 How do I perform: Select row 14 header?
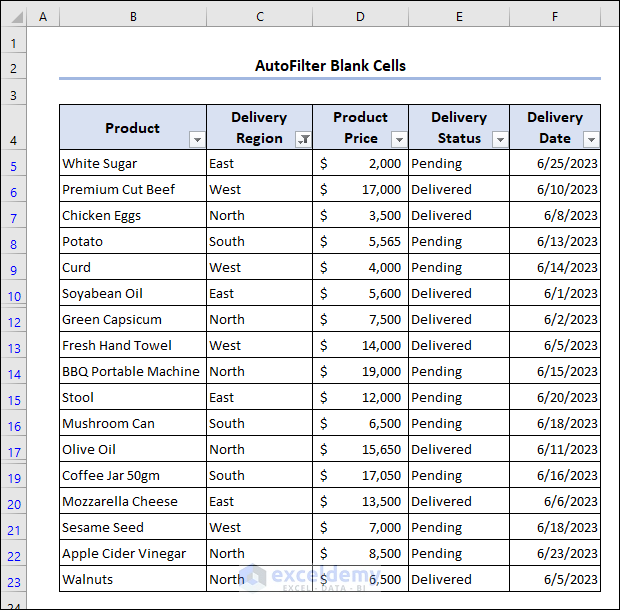(14, 372)
